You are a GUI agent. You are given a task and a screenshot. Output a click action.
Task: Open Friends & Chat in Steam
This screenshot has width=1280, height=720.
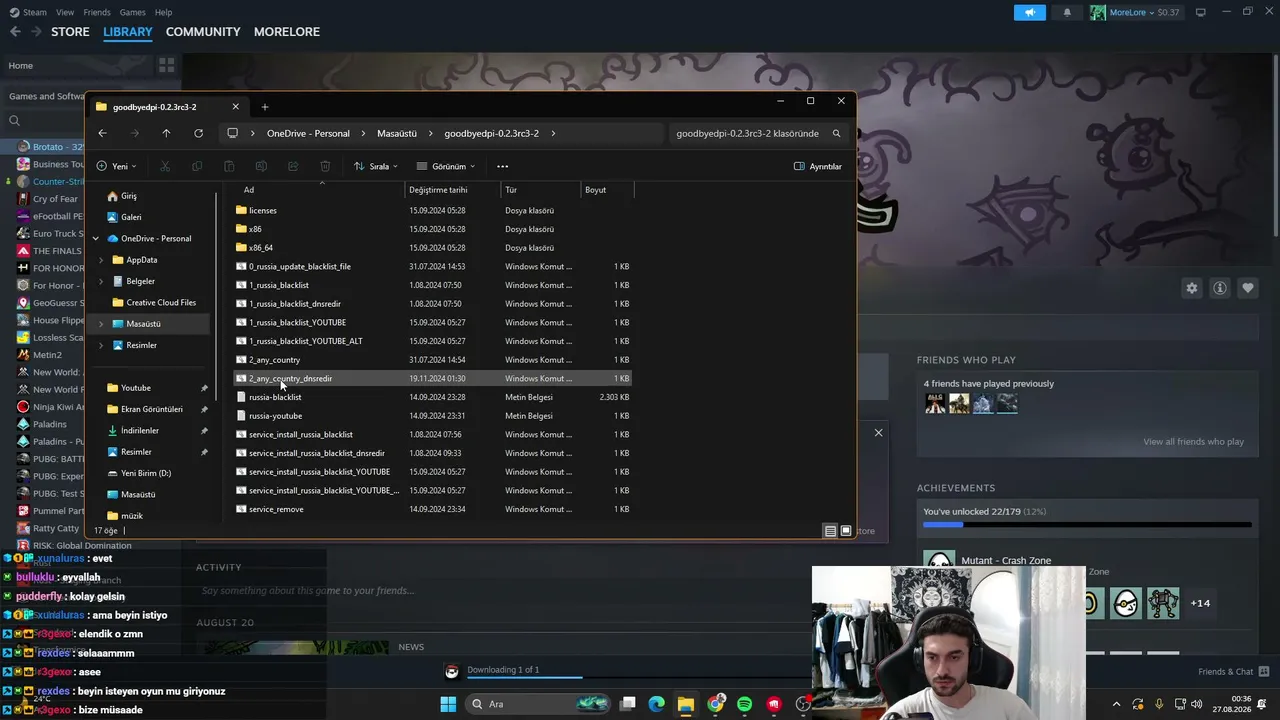coord(1233,672)
